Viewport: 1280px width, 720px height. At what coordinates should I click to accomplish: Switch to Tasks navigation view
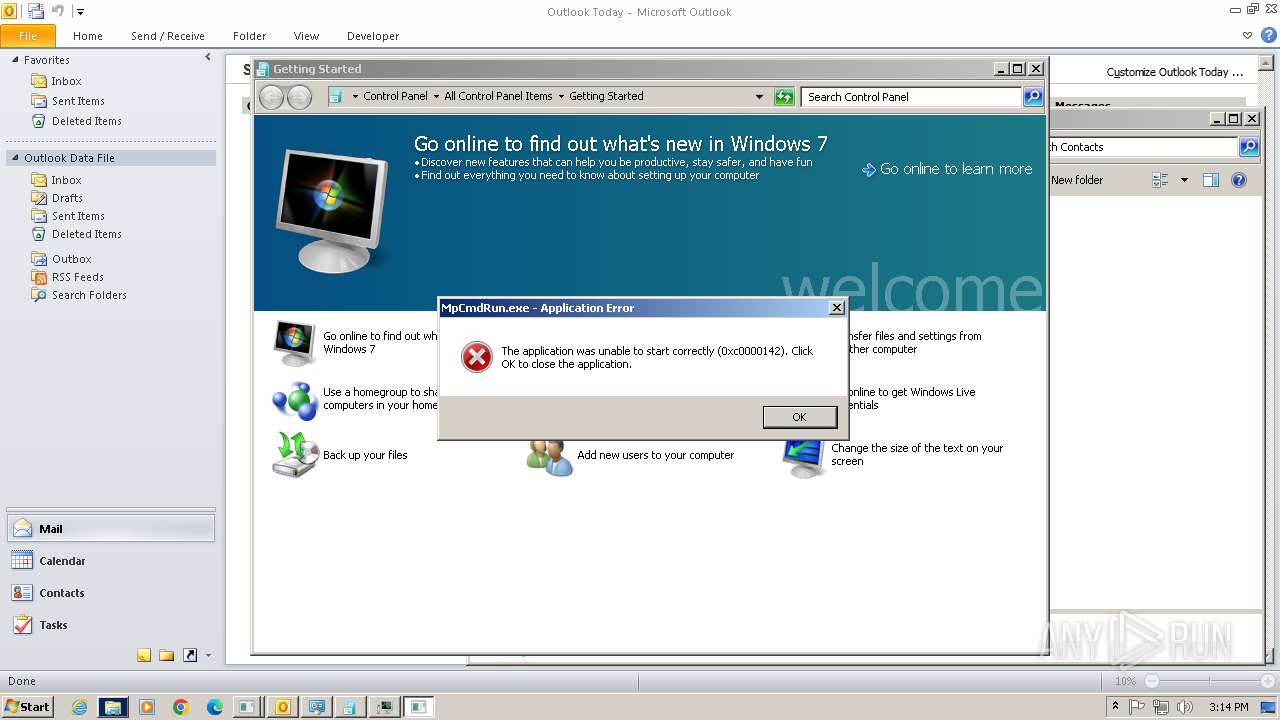[x=110, y=625]
